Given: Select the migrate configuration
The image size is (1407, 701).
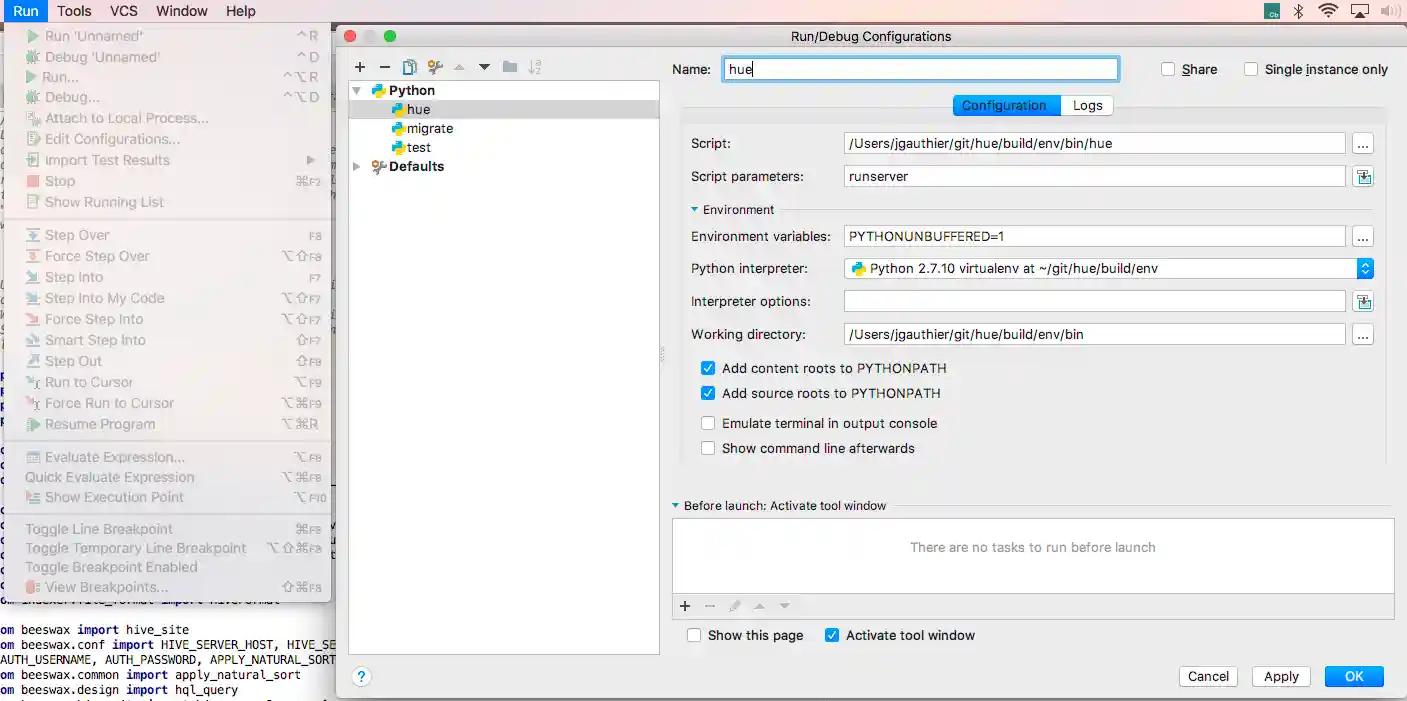Looking at the screenshot, I should pos(429,128).
